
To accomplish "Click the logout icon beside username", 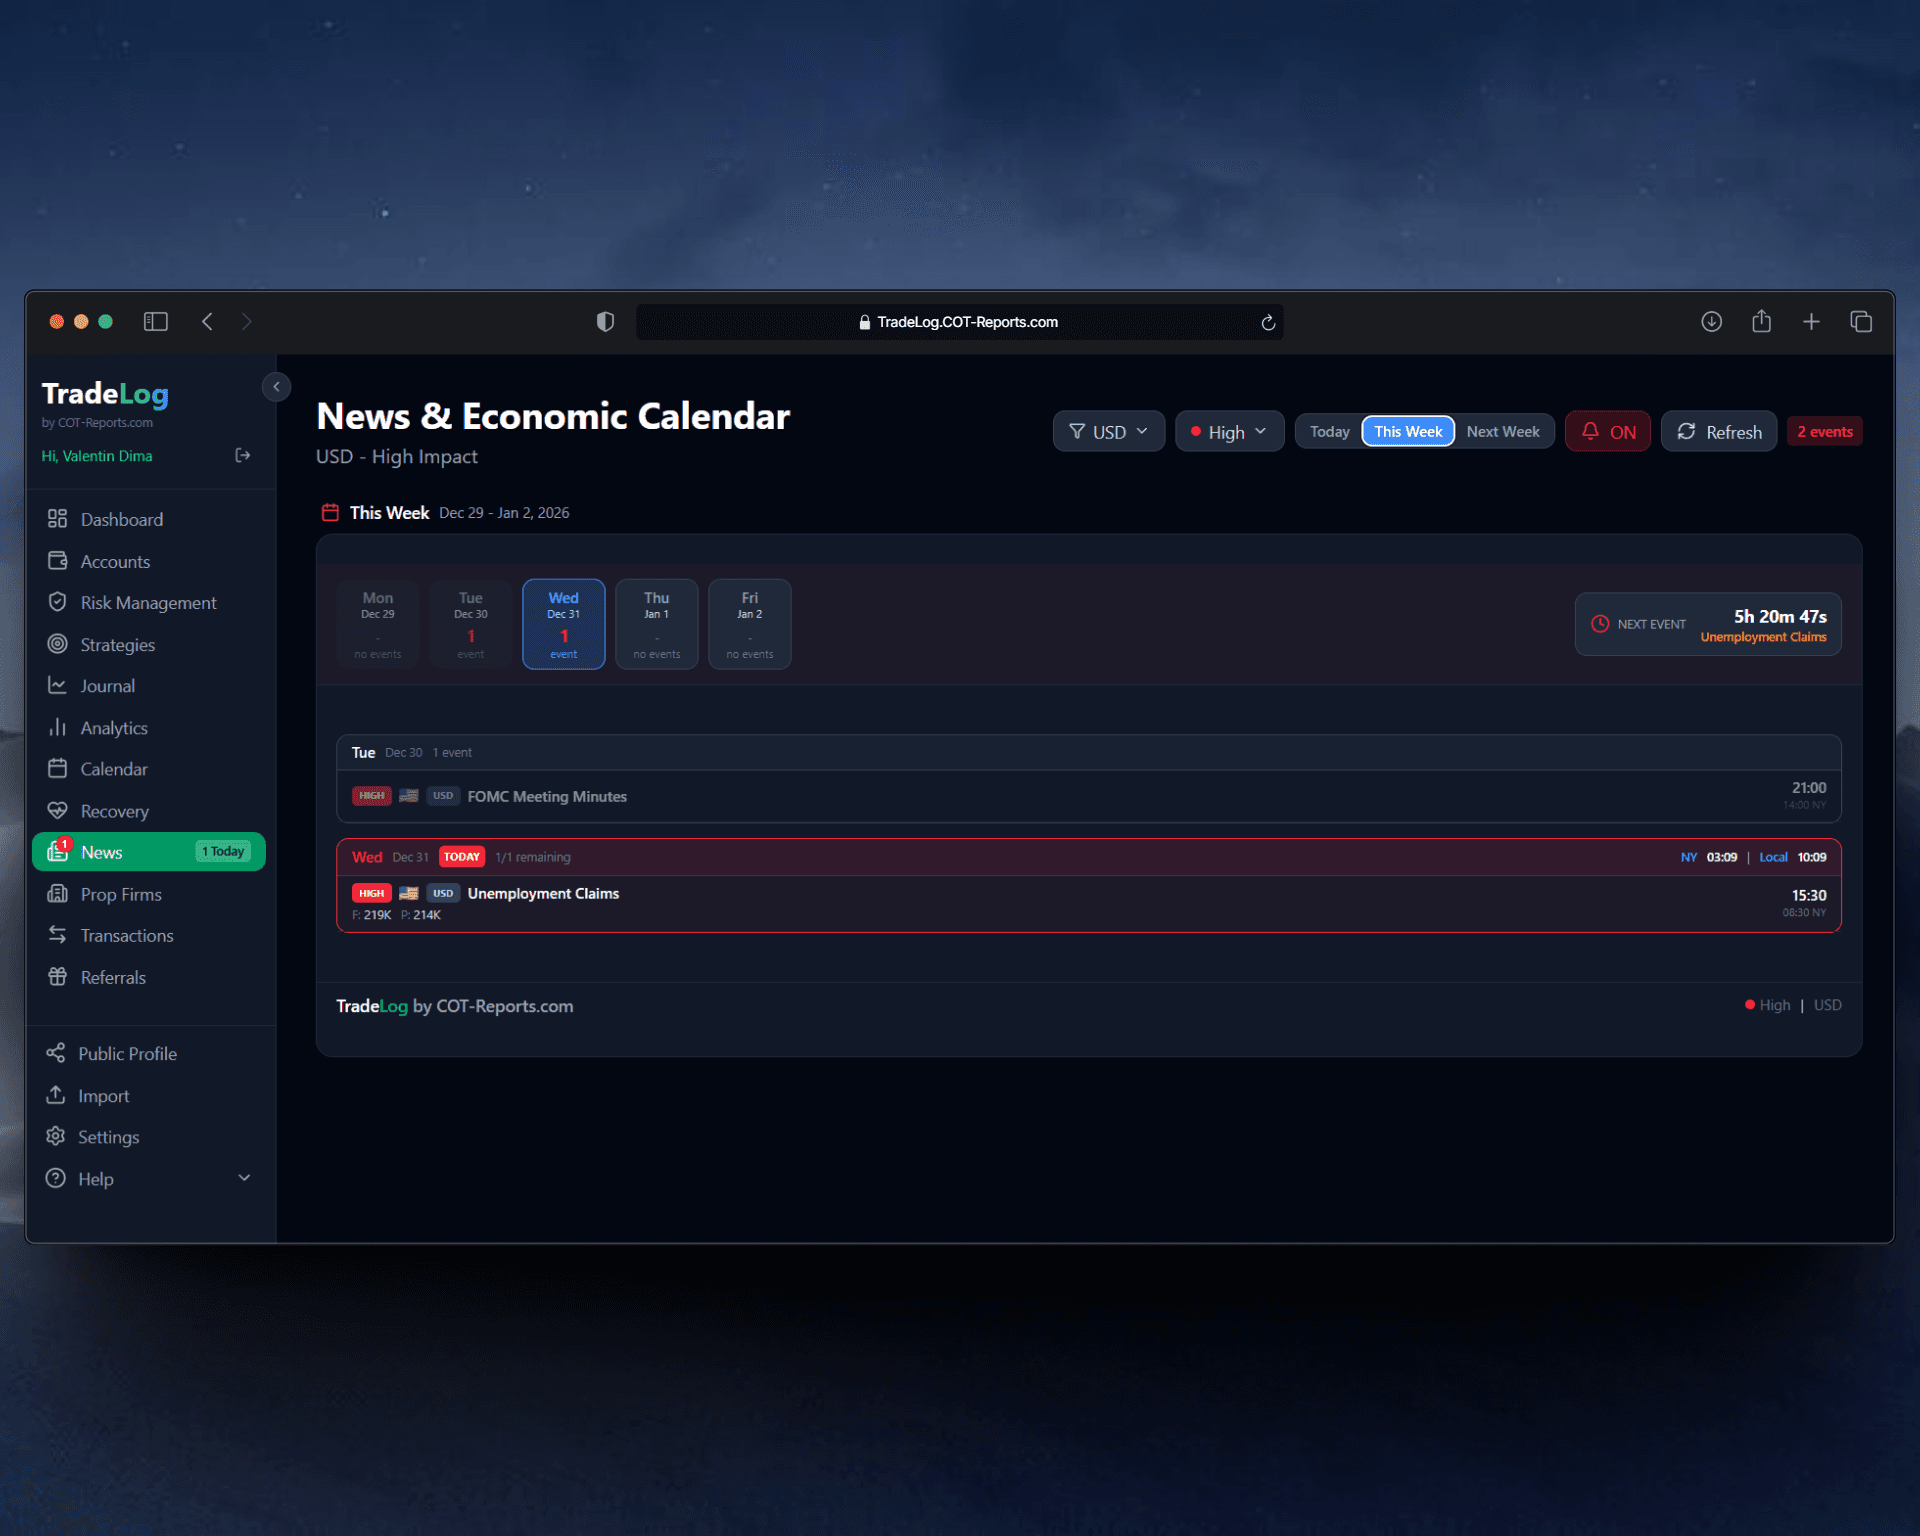I will click(x=242, y=456).
